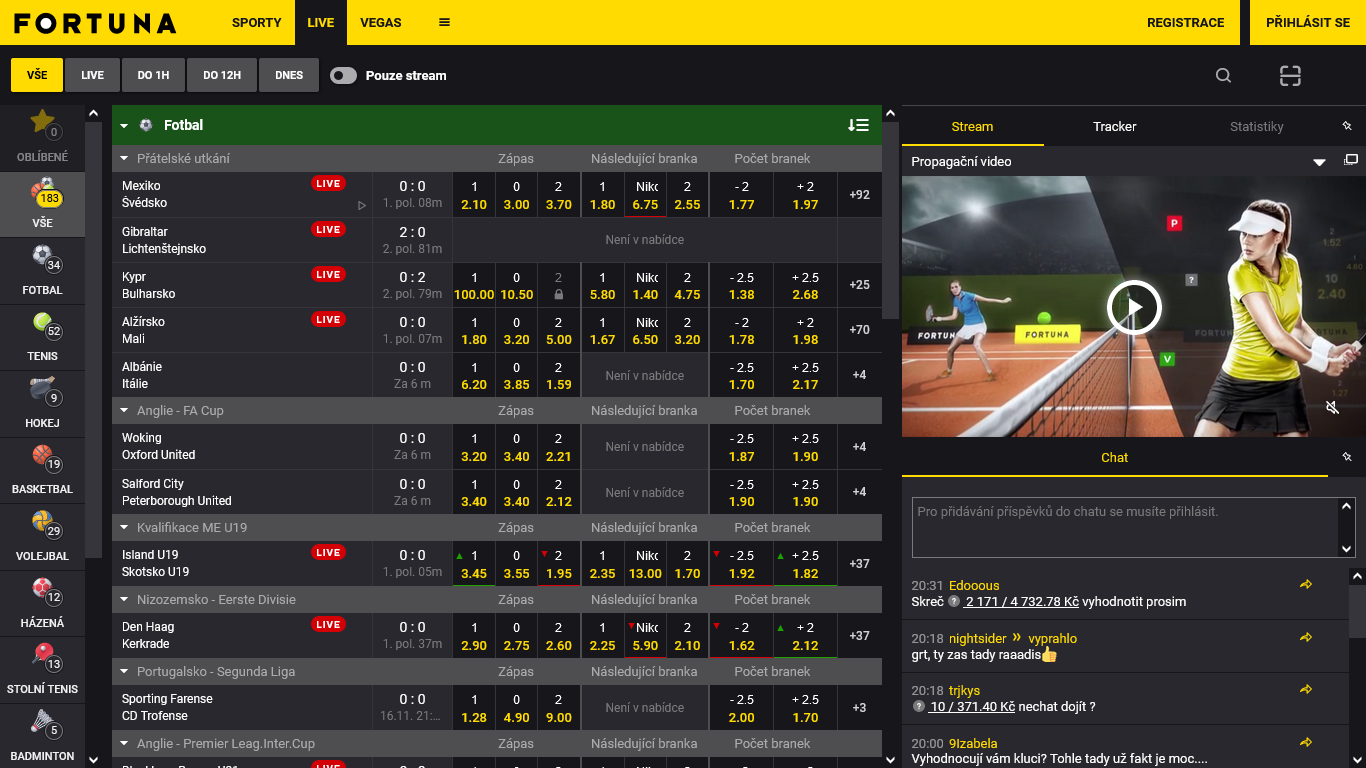Select Volejbal sport in the sidebar
This screenshot has height=768, width=1366.
[x=42, y=536]
